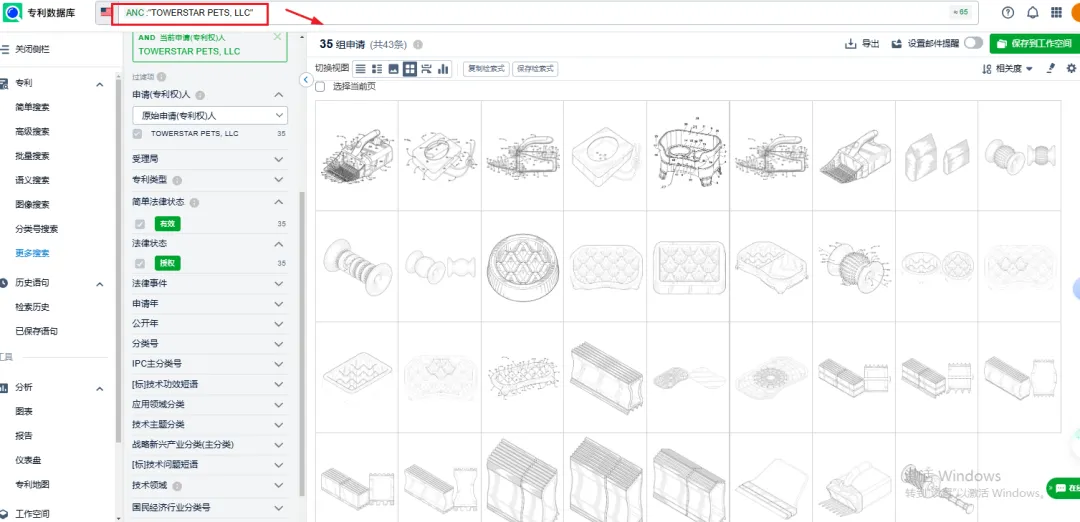Switch to side-by-side compare view icon
Screen dimensions: 1080x522
pos(426,69)
